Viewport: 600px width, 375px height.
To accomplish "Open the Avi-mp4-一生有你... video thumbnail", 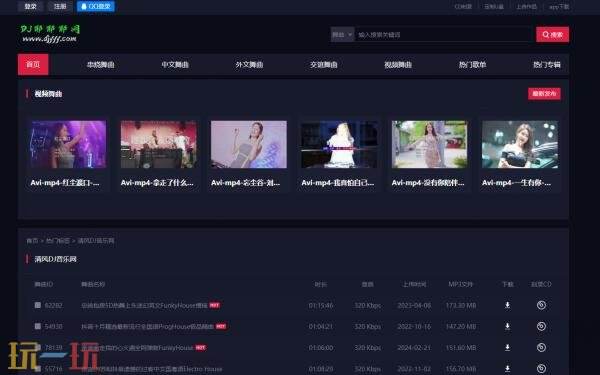I will point(520,144).
